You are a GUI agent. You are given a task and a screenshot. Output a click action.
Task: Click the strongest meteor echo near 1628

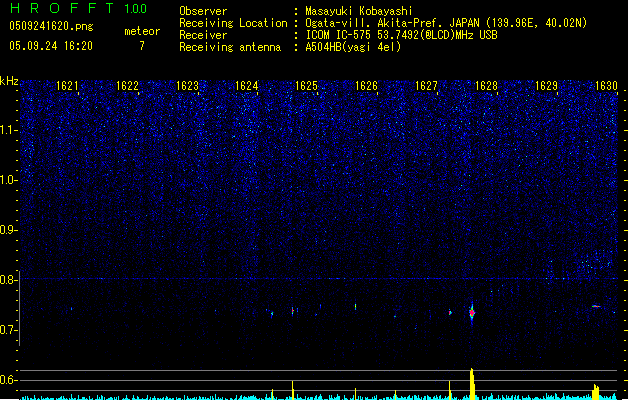point(472,313)
